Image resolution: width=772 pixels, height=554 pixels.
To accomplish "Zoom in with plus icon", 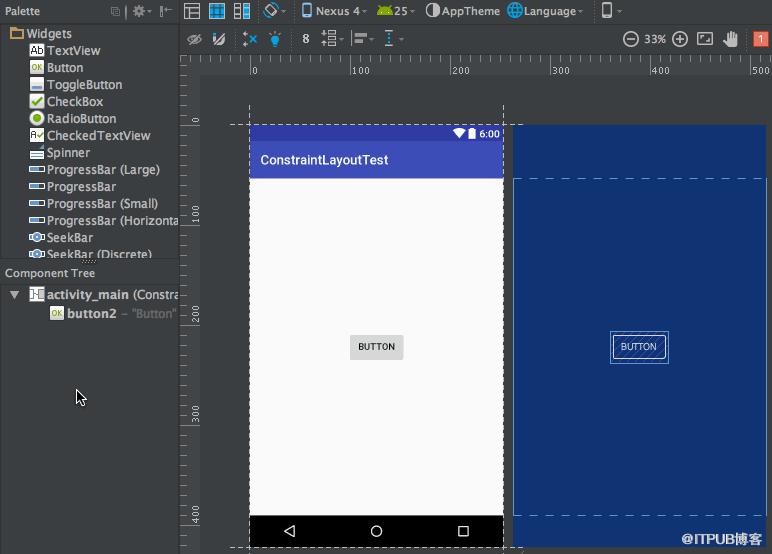I will [680, 39].
